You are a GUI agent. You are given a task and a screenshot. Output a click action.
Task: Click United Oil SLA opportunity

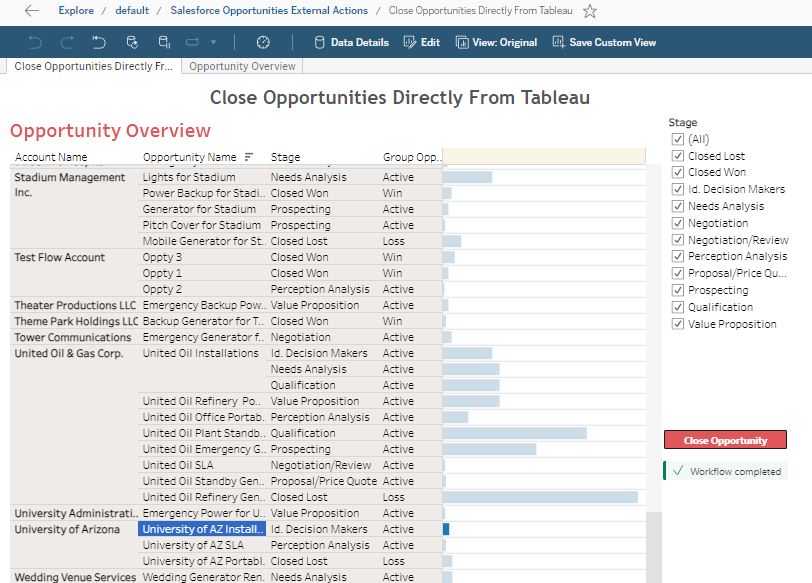coord(178,465)
